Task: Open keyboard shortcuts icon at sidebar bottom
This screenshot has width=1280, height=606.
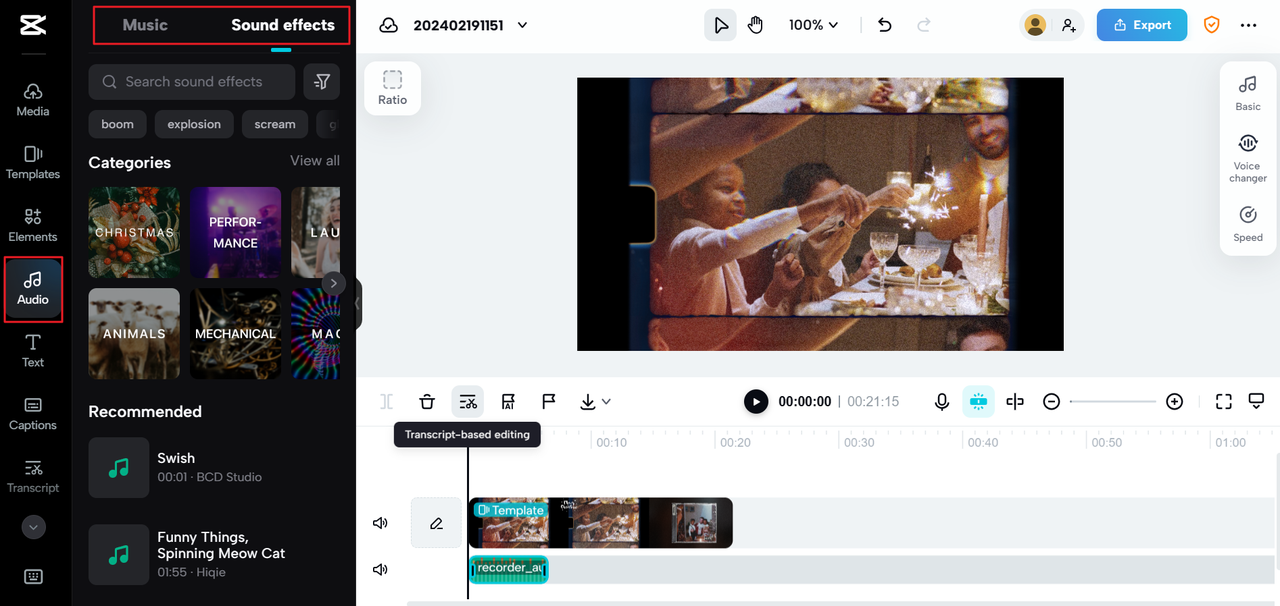Action: pos(33,577)
